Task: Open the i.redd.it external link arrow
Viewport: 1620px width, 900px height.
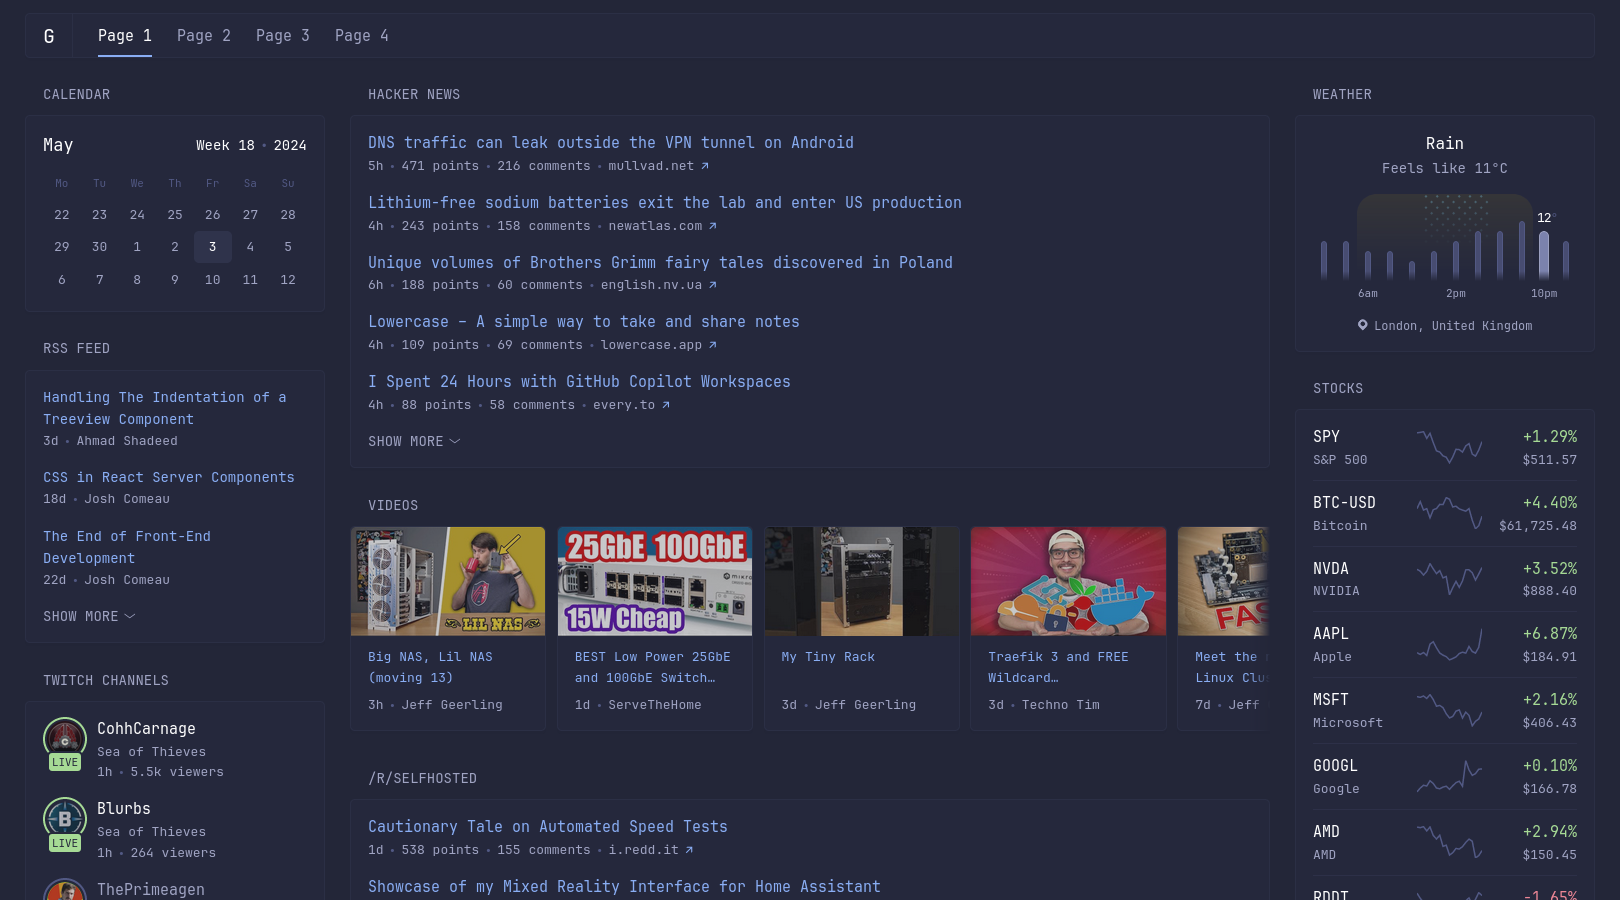Action: pos(688,850)
